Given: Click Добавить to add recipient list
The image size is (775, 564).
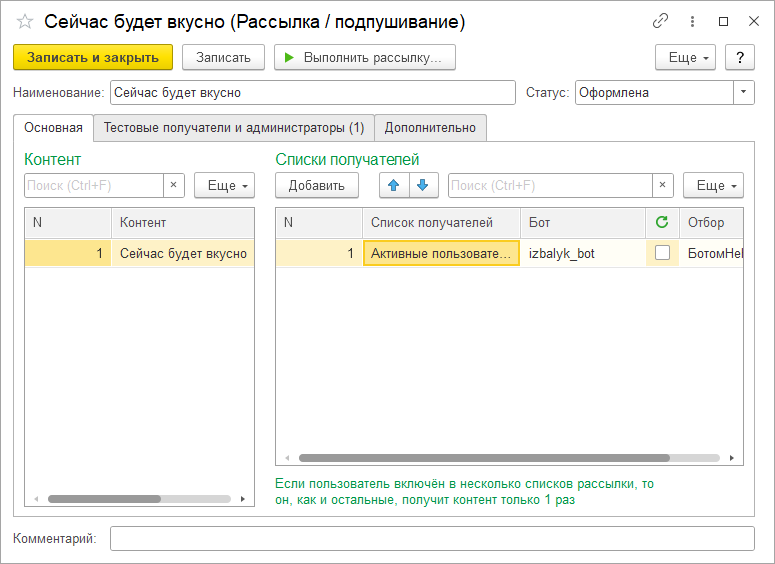Looking at the screenshot, I should pyautogui.click(x=317, y=185).
